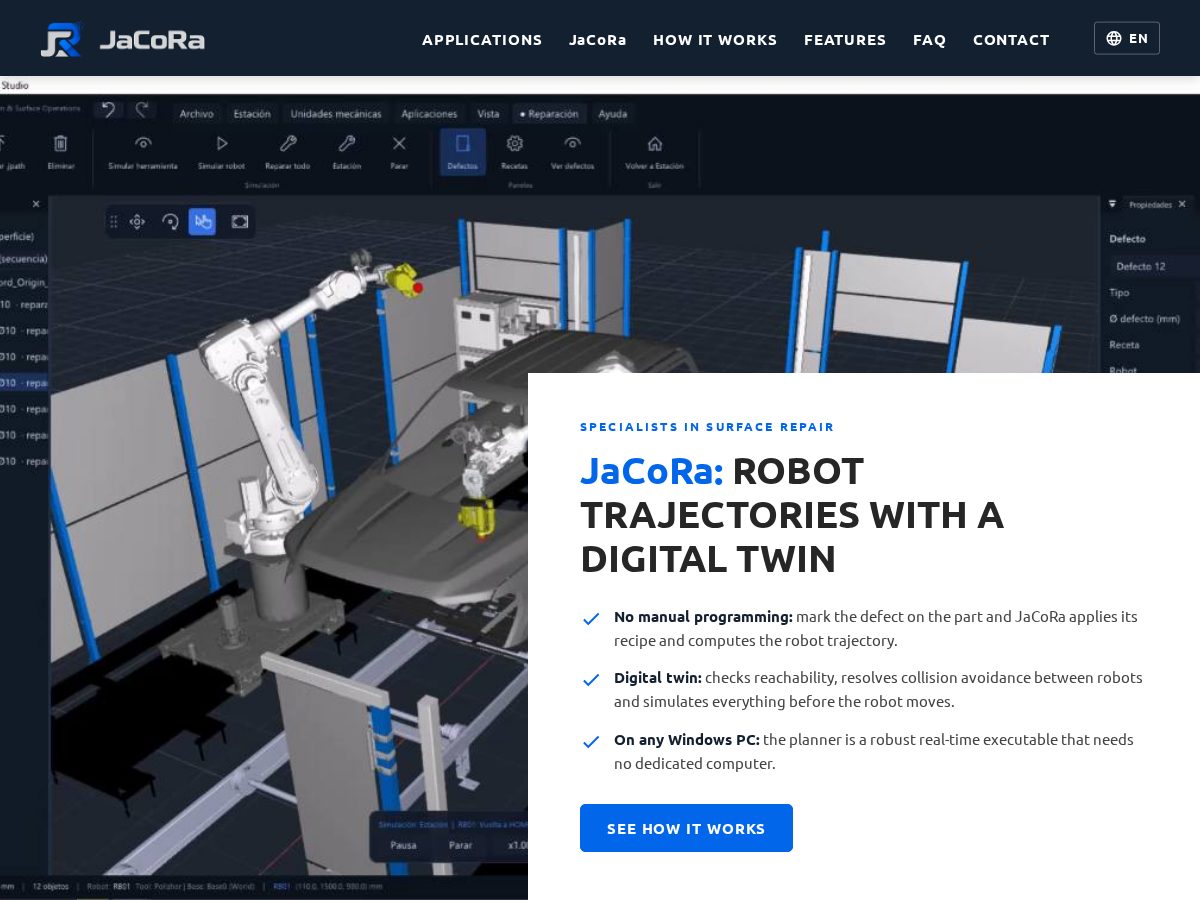The width and height of the screenshot is (1200, 900).
Task: Click the 'Tipo' property label
Action: tap(1119, 293)
